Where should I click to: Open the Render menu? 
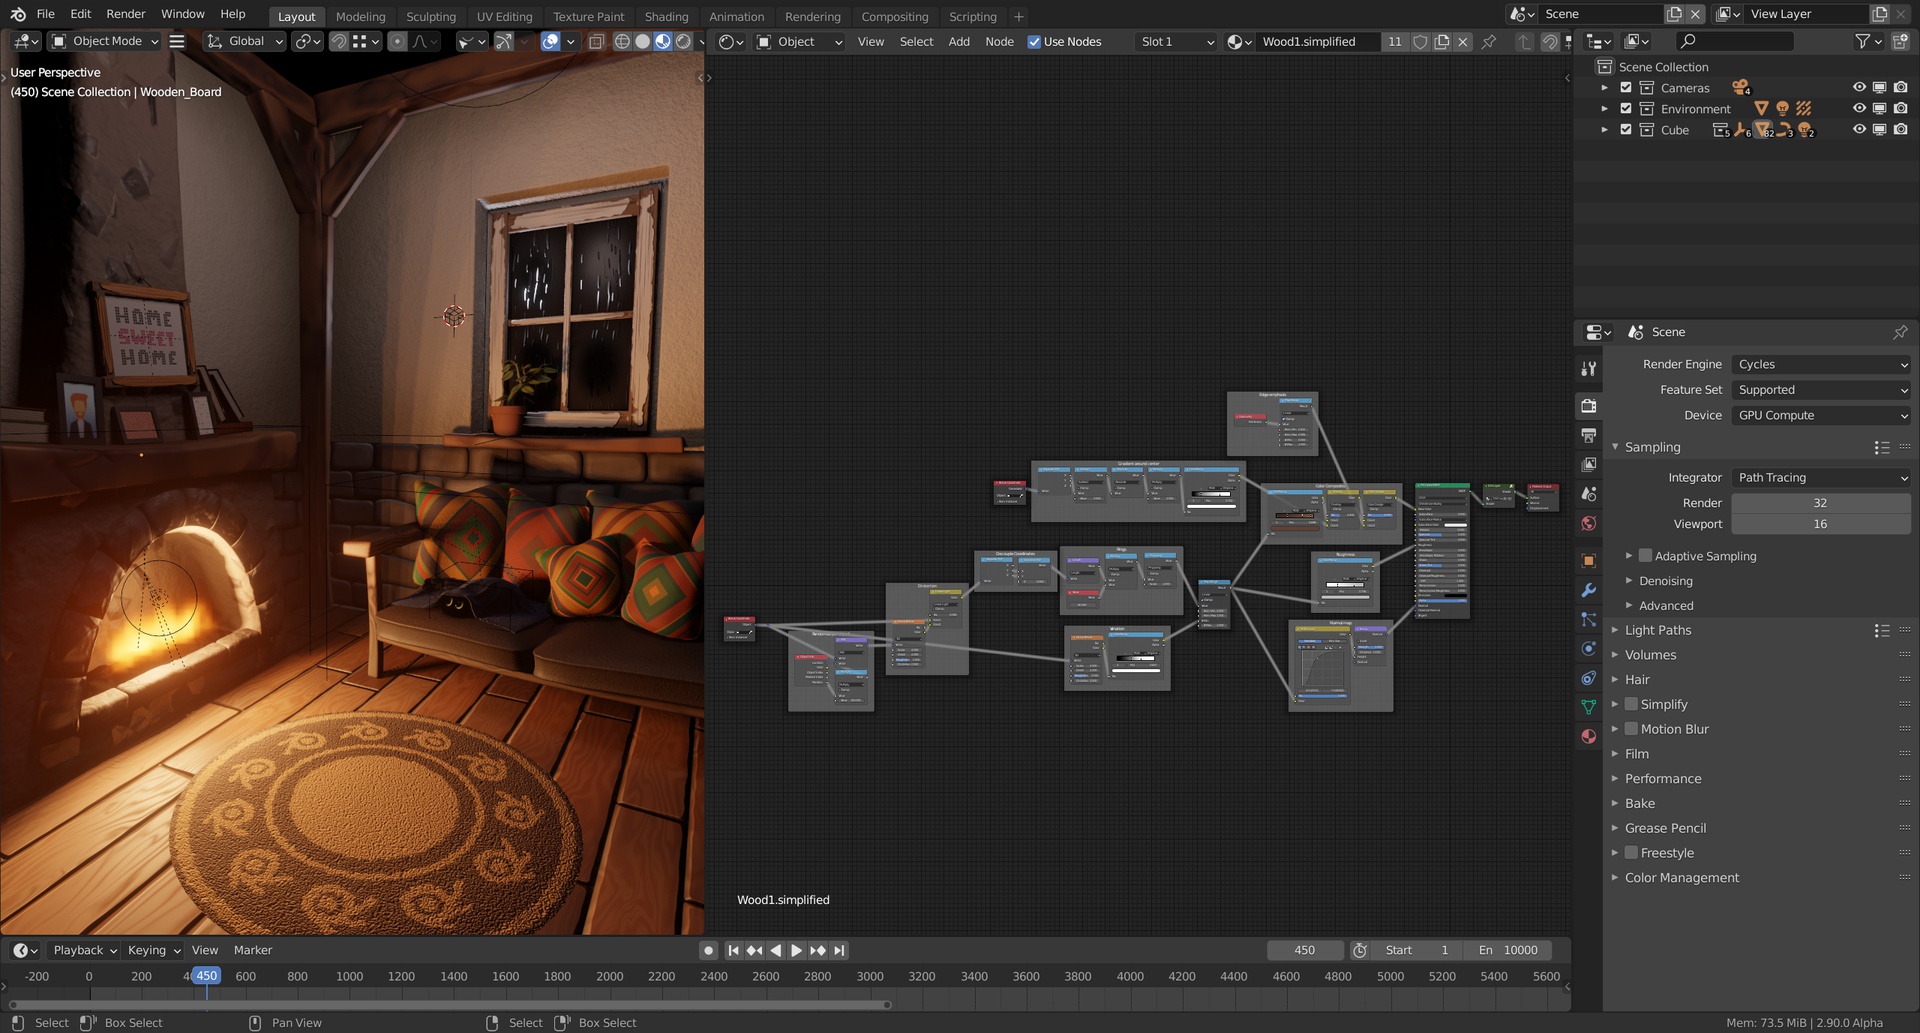125,13
